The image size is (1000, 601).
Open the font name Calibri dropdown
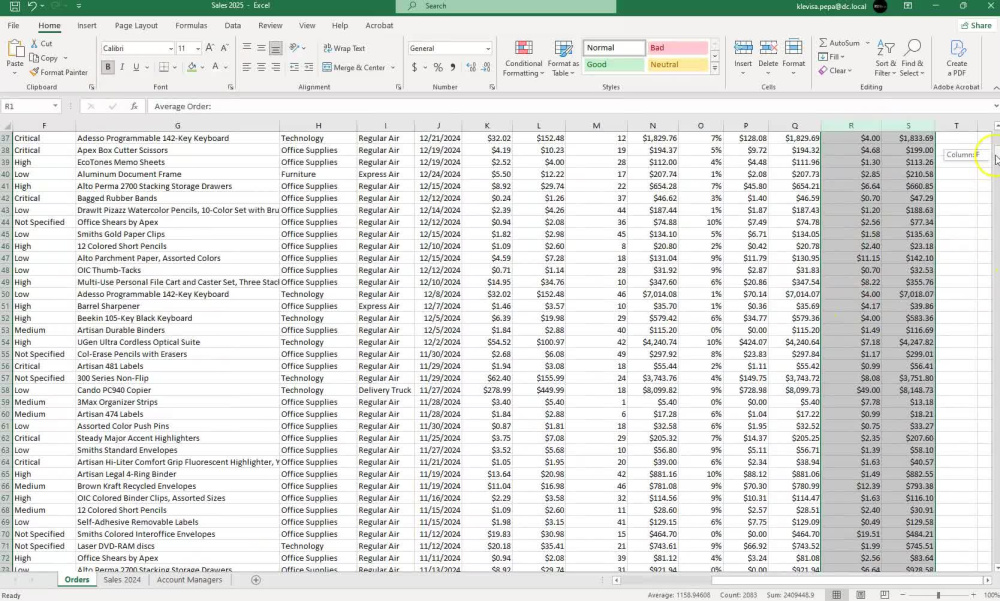click(x=170, y=48)
